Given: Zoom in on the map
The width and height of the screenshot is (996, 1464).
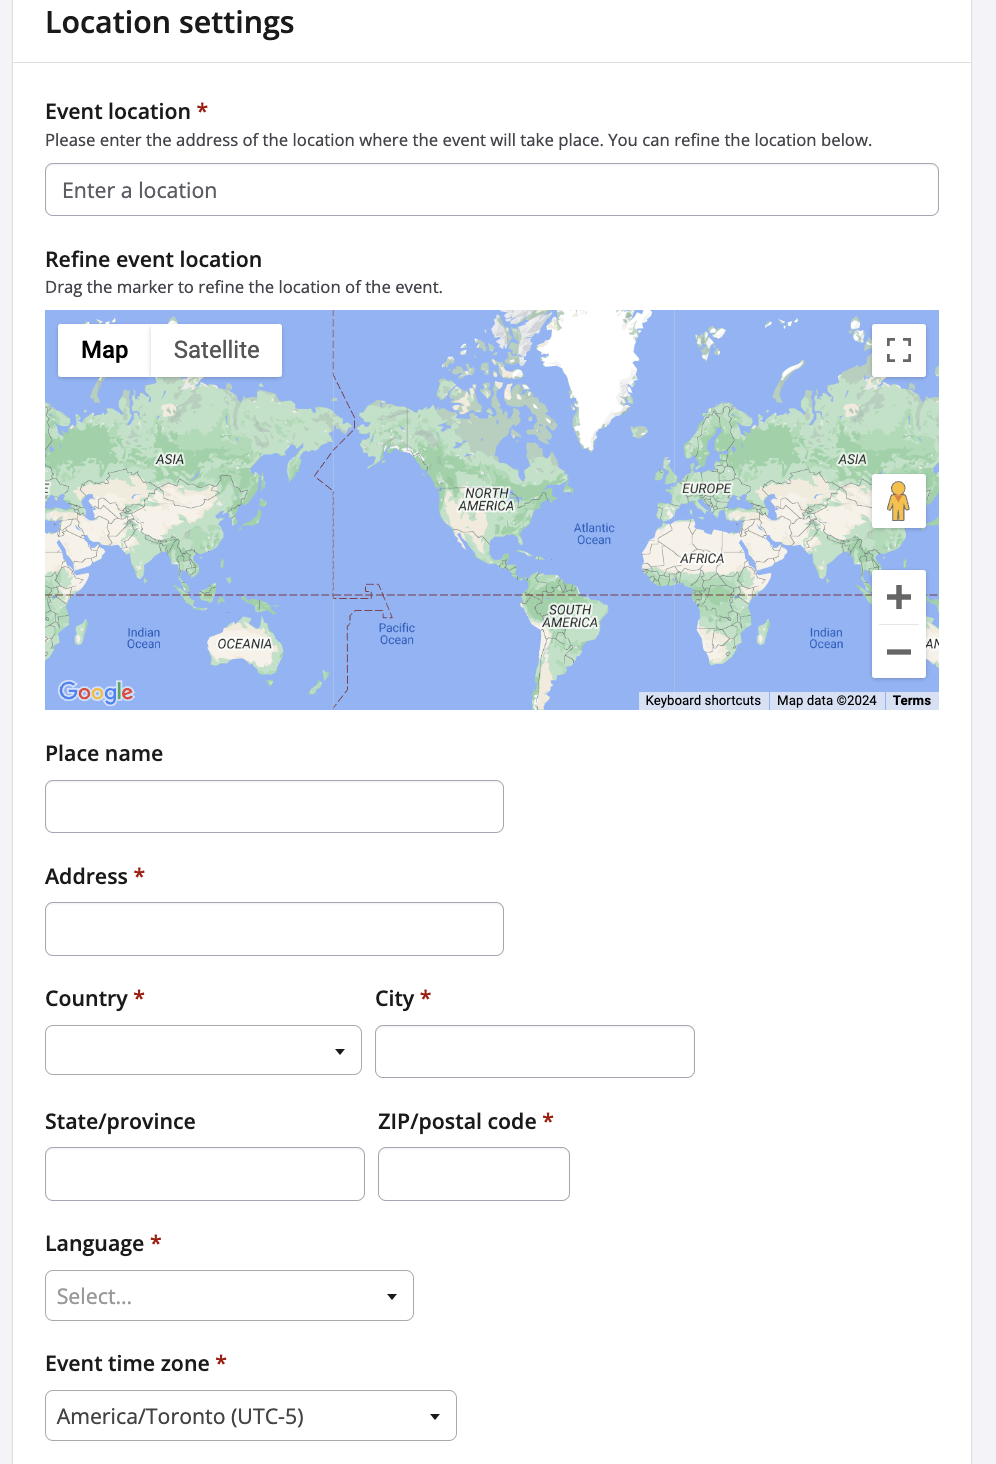Looking at the screenshot, I should 898,597.
